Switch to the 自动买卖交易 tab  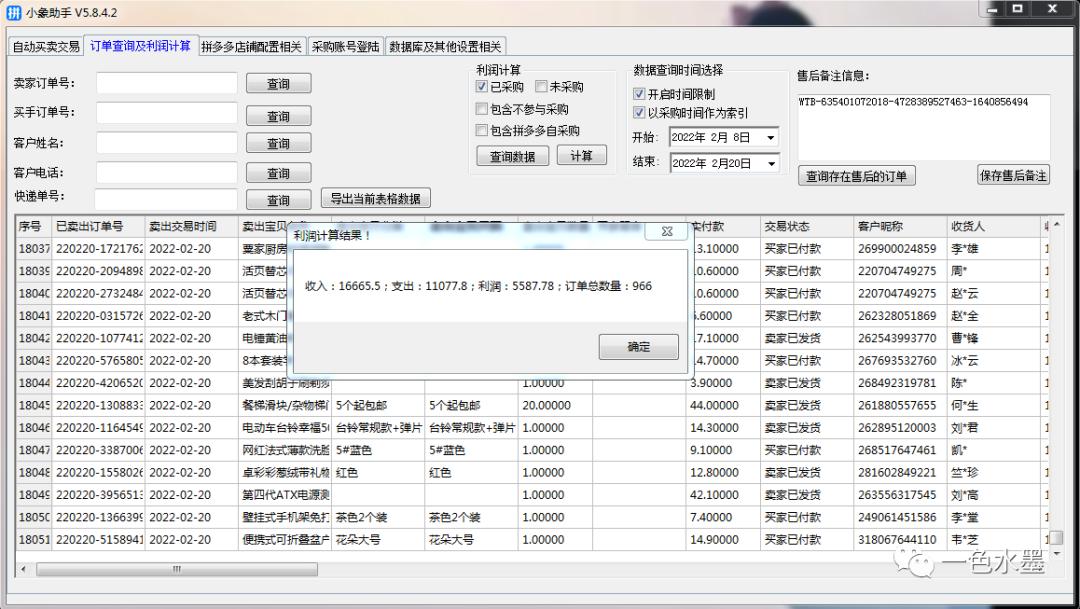(x=48, y=45)
